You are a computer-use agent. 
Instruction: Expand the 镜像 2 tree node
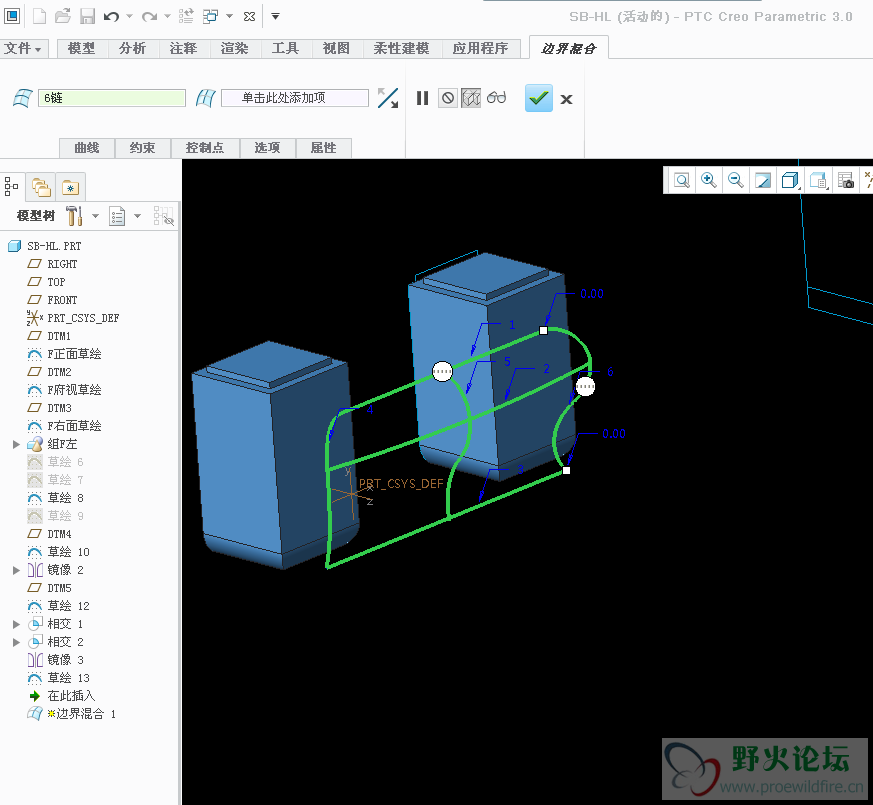[x=17, y=570]
